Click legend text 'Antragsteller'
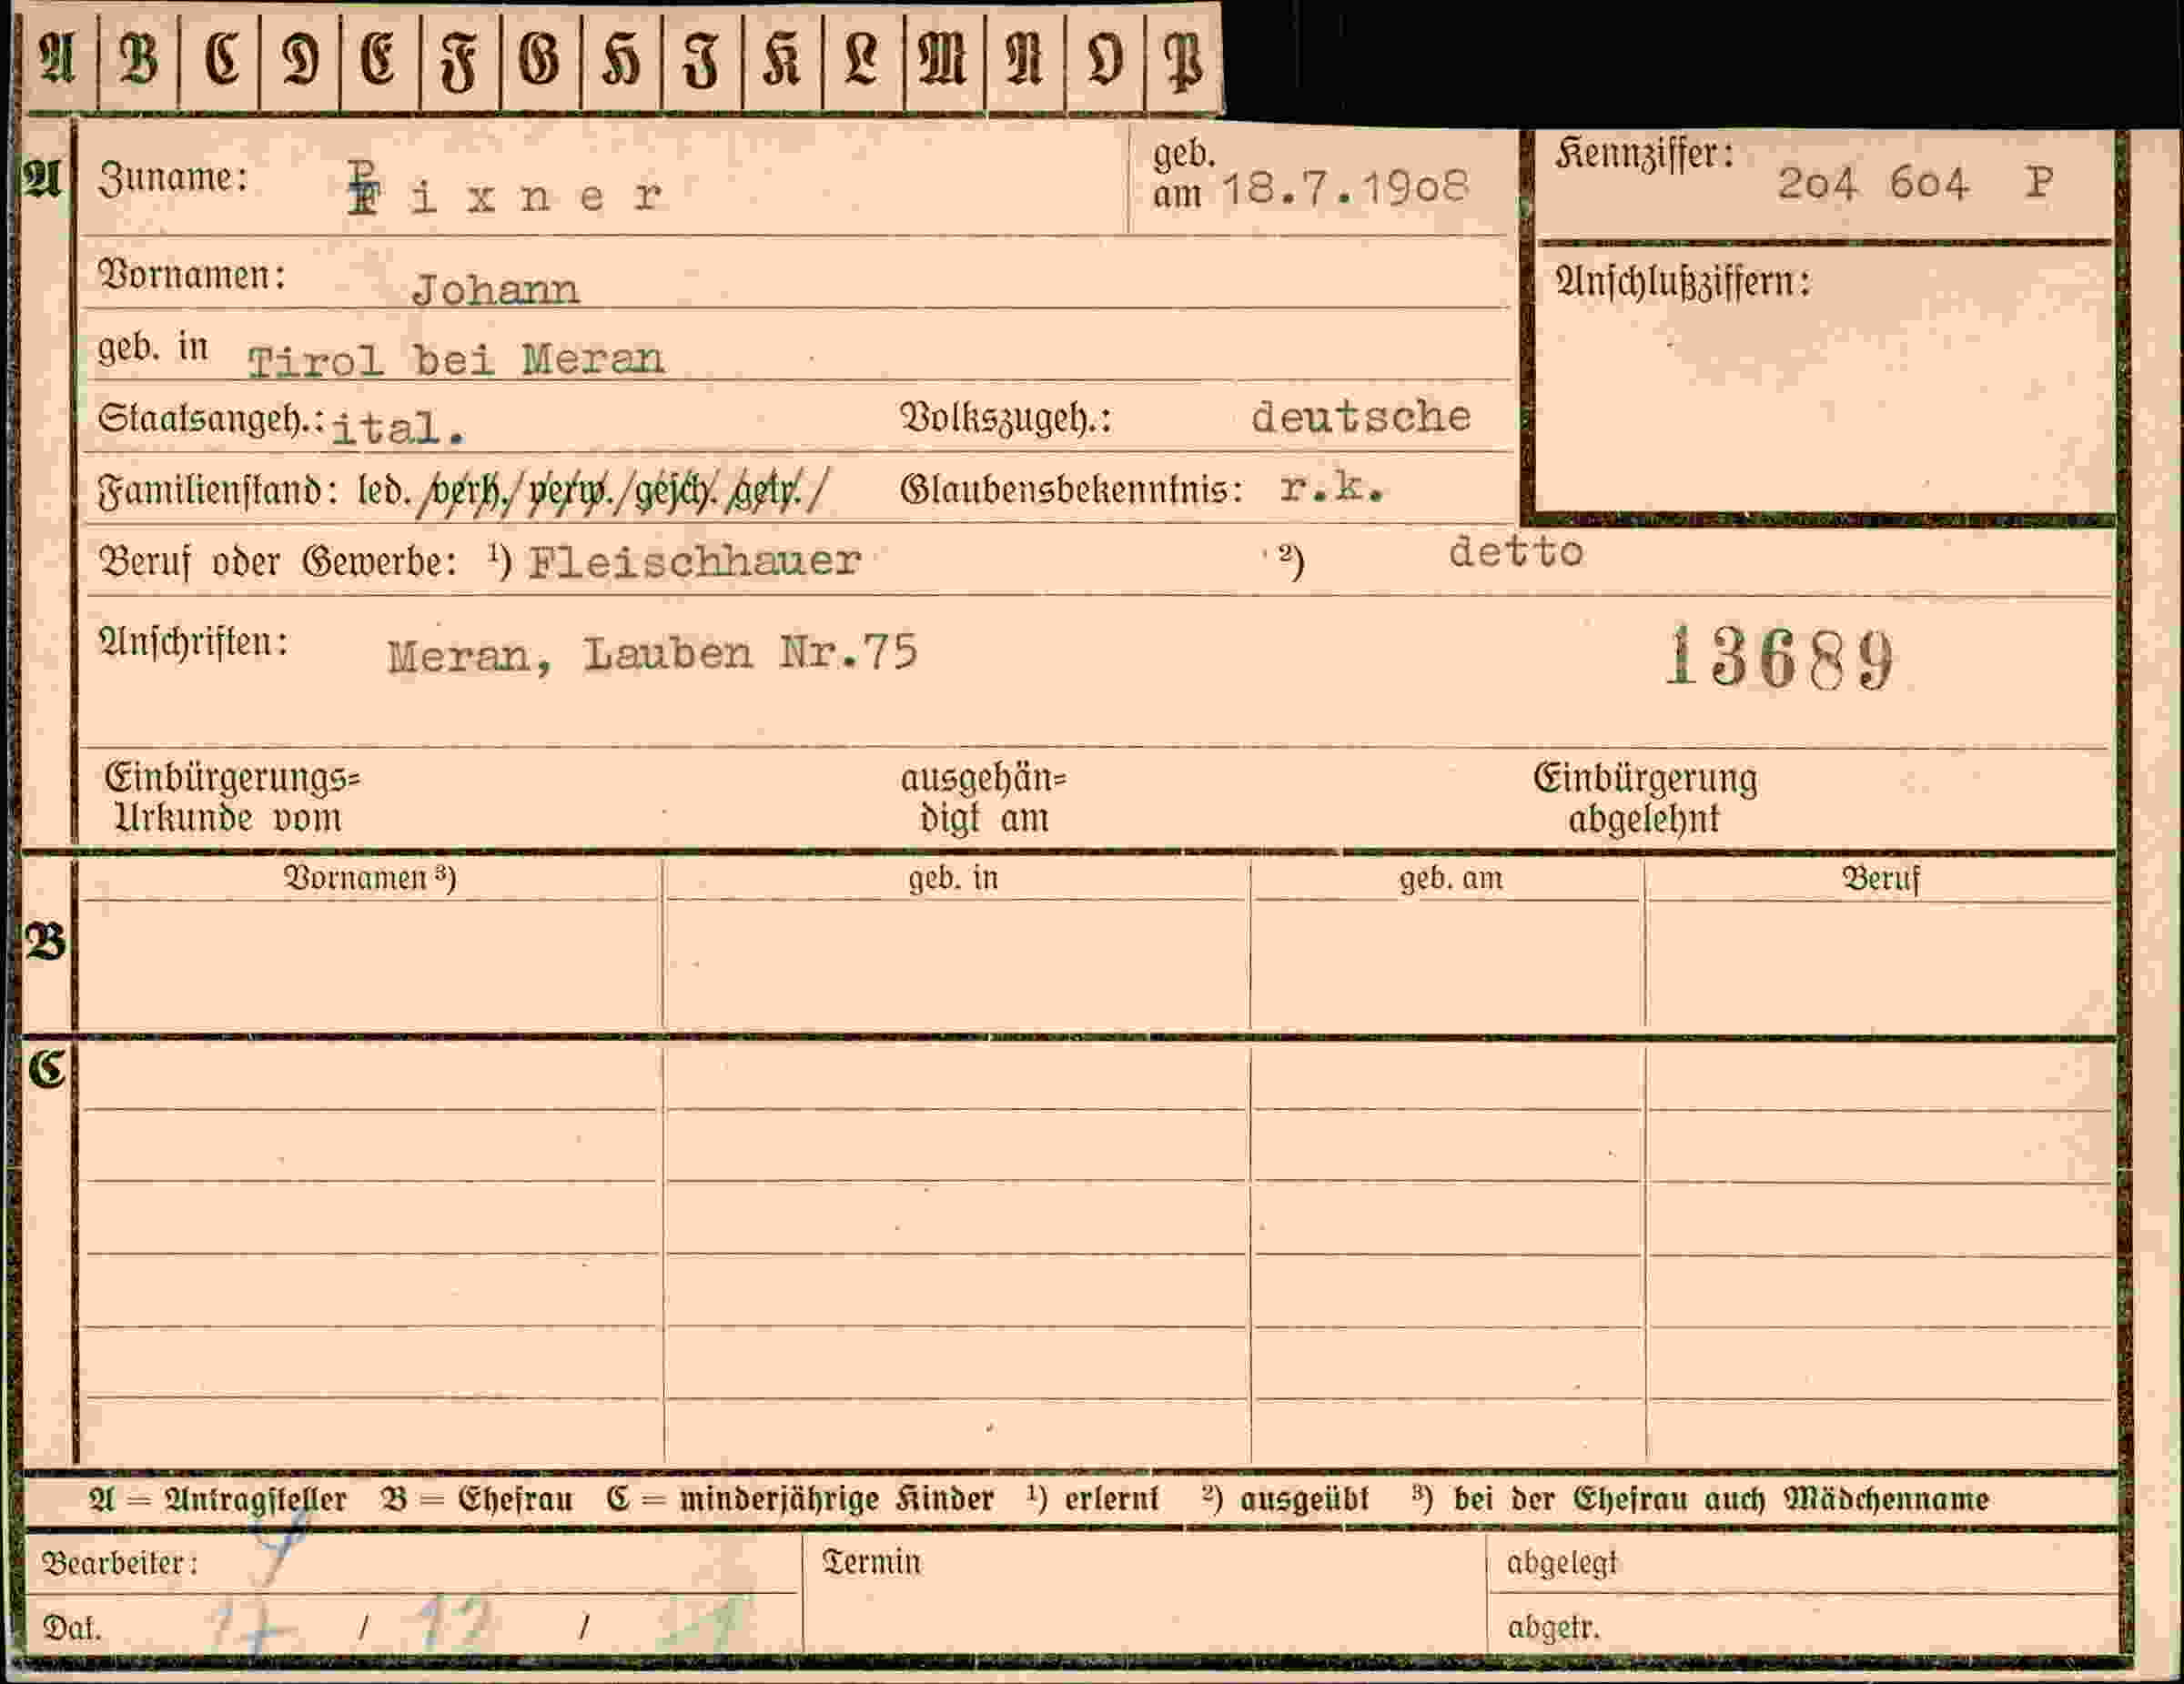 coord(255,1499)
